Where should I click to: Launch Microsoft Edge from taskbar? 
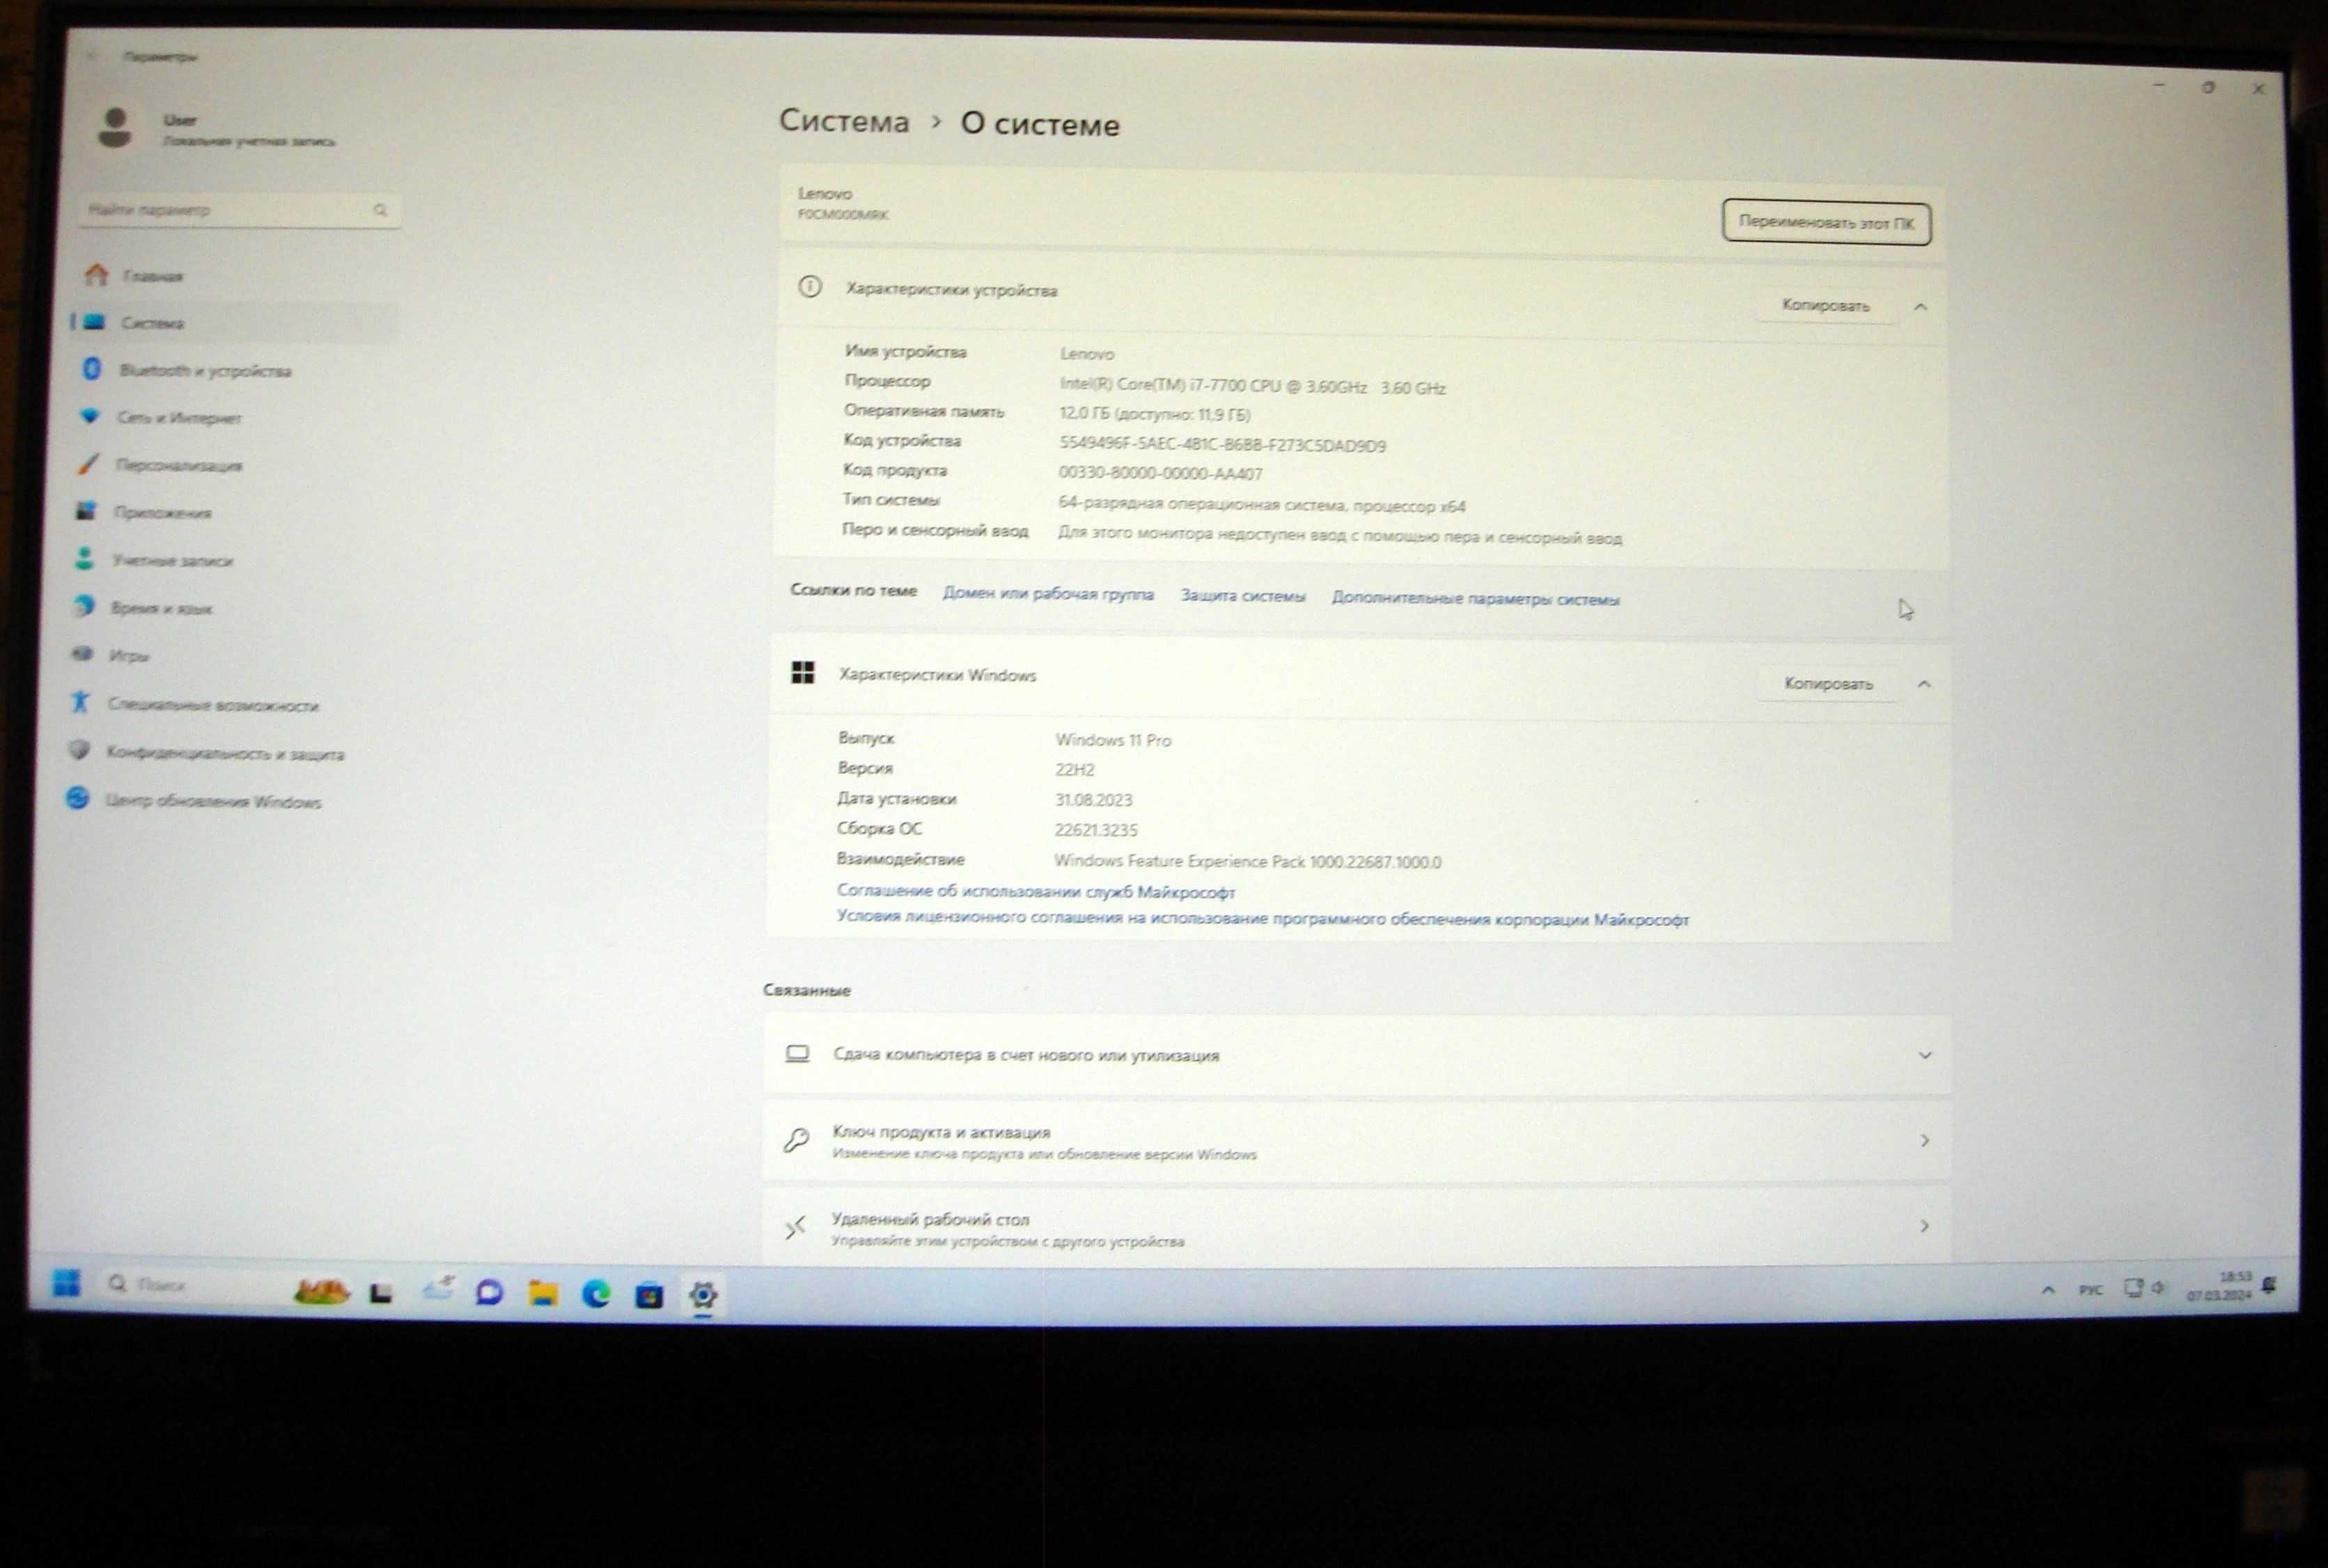tap(597, 1294)
